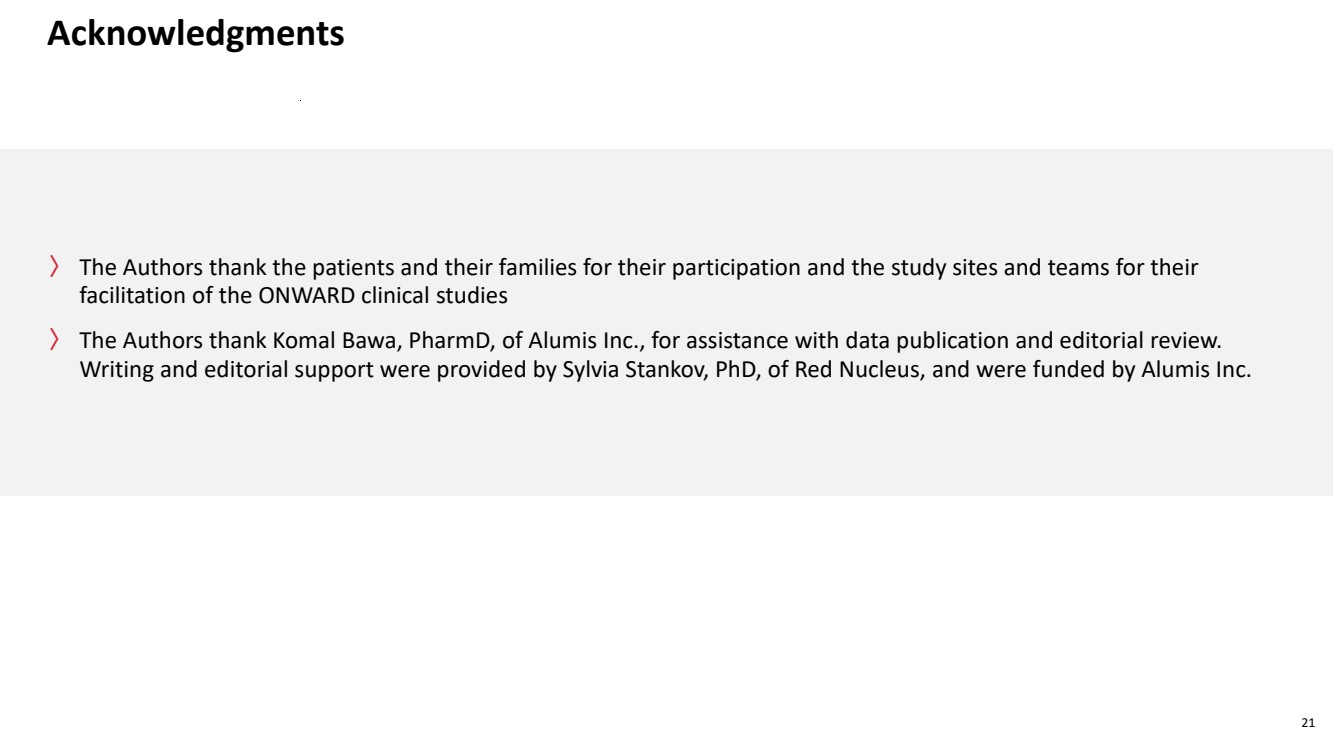Click slide page number 21
This screenshot has height=749, width=1333.
pyautogui.click(x=1308, y=722)
